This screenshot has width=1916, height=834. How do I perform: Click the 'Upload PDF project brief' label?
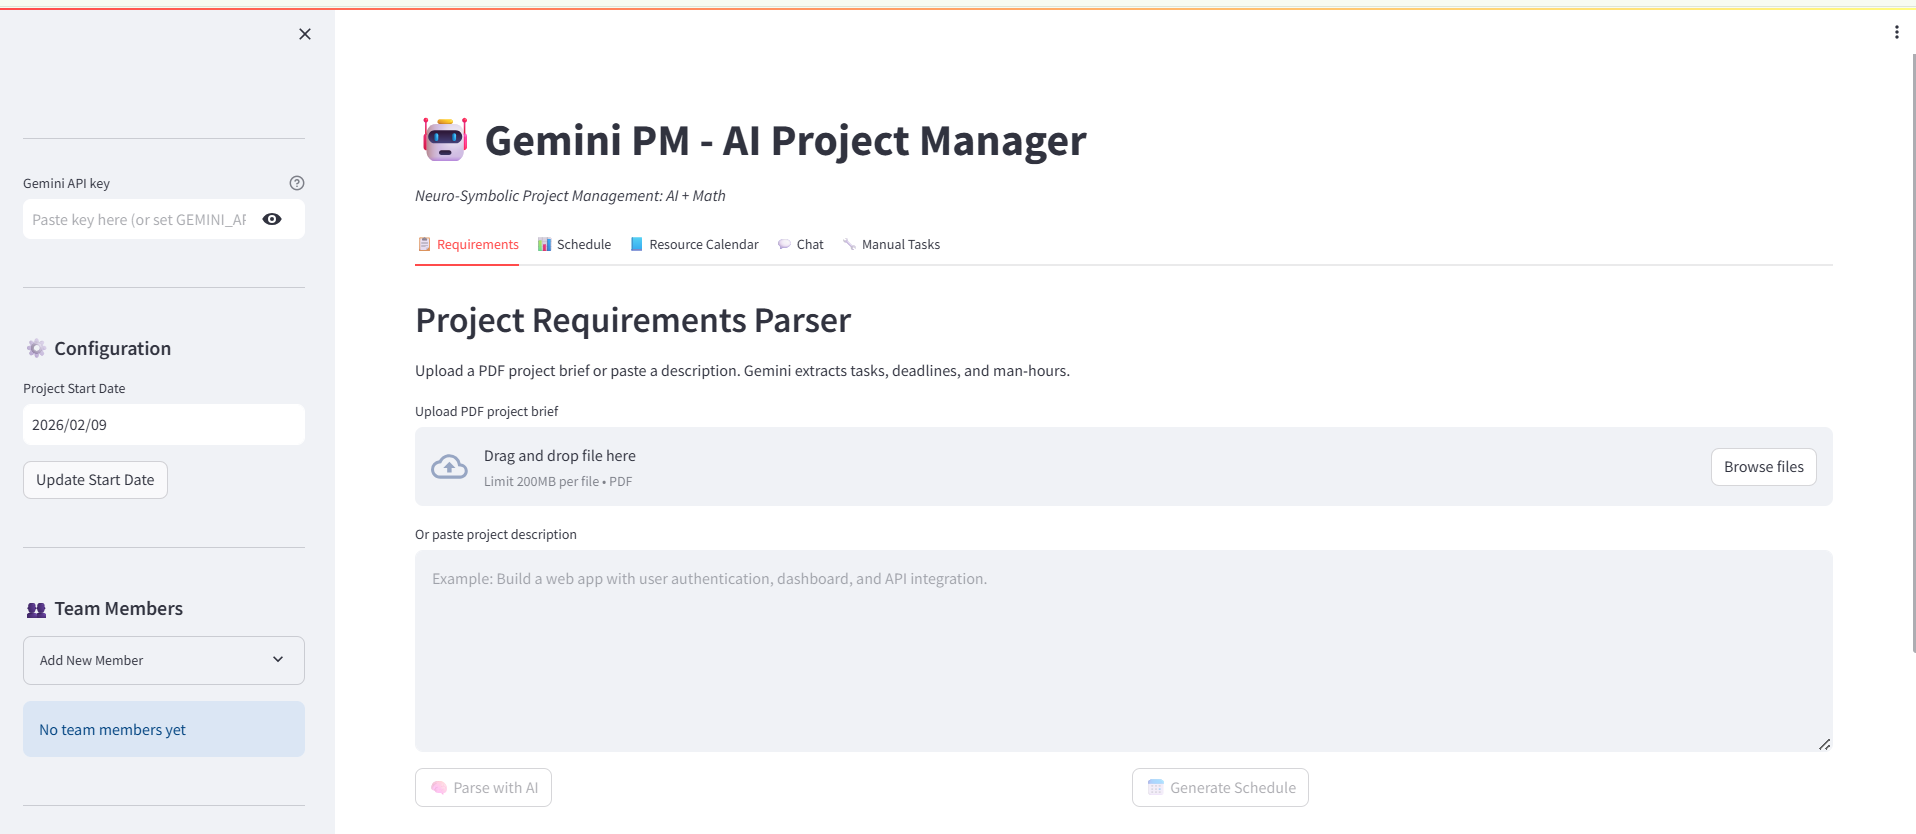(x=486, y=411)
